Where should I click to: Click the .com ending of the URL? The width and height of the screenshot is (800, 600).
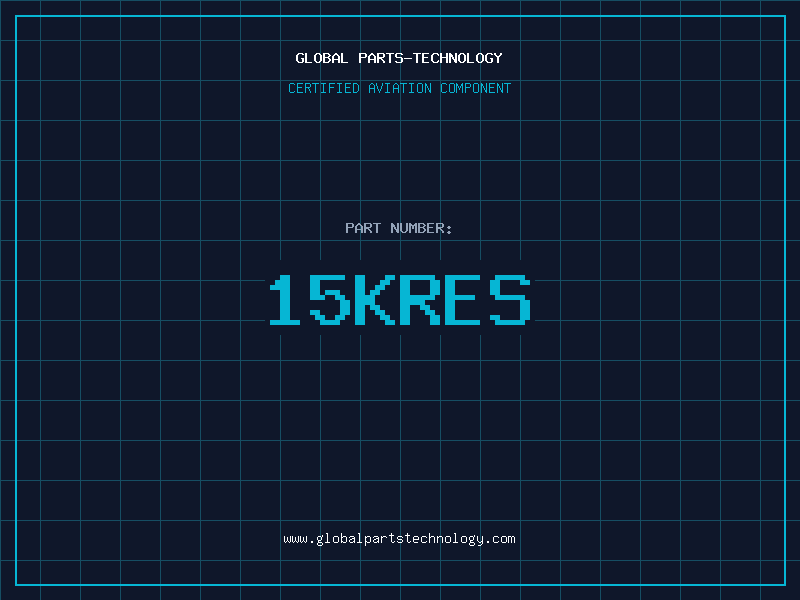click(x=500, y=538)
